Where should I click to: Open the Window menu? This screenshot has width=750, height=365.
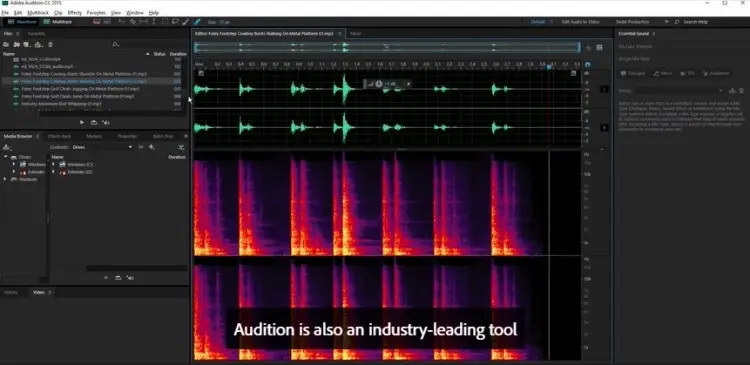click(x=135, y=12)
